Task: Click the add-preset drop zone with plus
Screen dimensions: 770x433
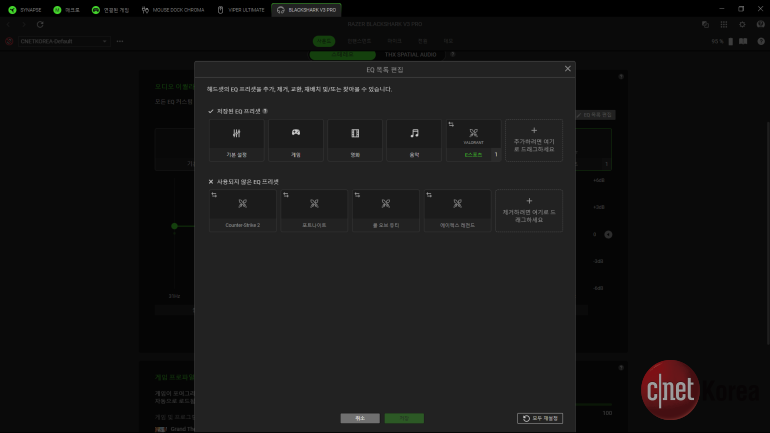Action: [x=534, y=140]
